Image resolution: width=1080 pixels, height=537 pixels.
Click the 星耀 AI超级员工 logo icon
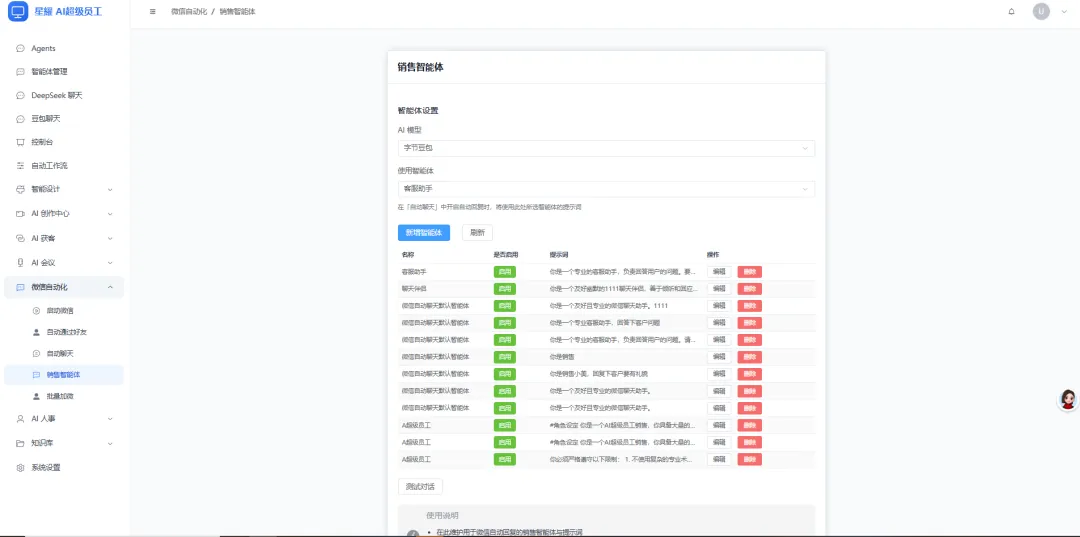coord(17,12)
